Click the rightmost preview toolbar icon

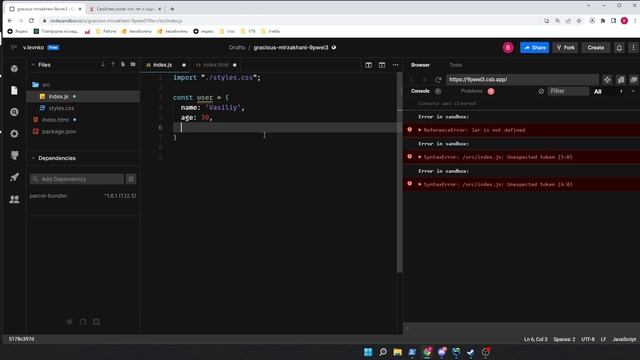633,80
